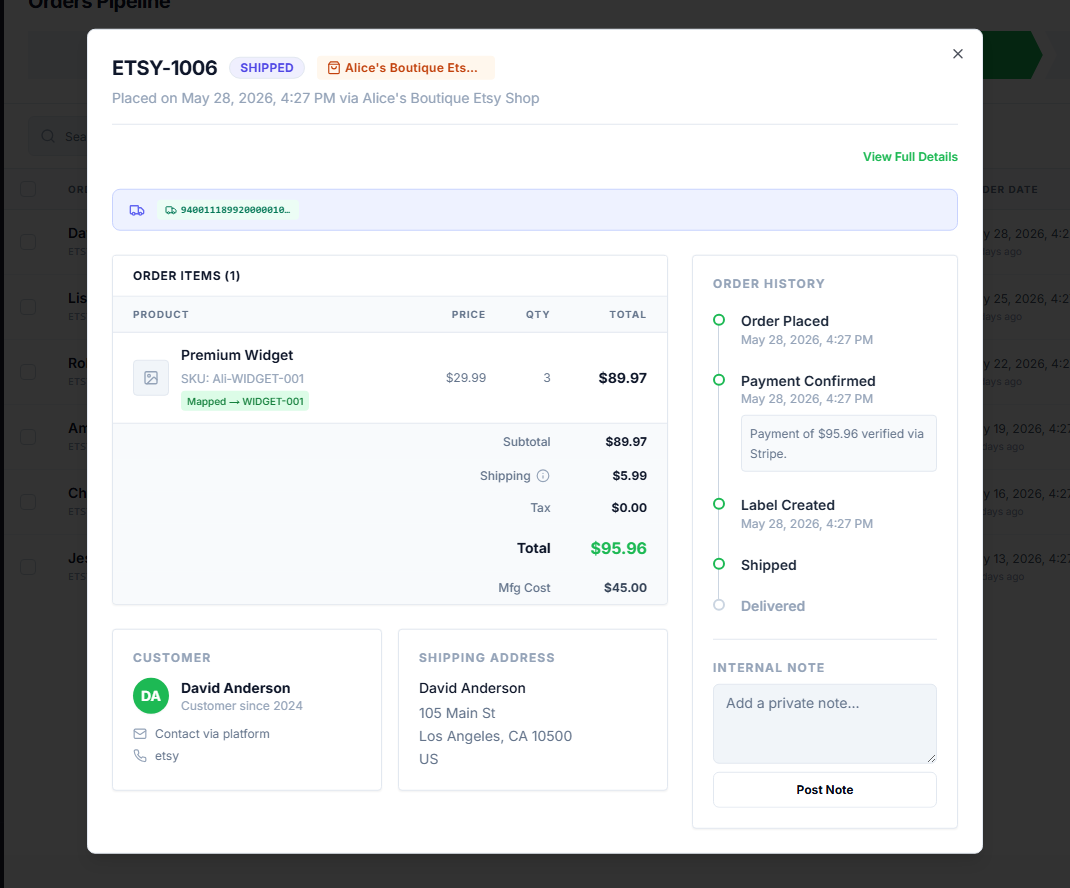Select the Delivered timeline step circle
Viewport: 1070px width, 888px height.
click(719, 605)
